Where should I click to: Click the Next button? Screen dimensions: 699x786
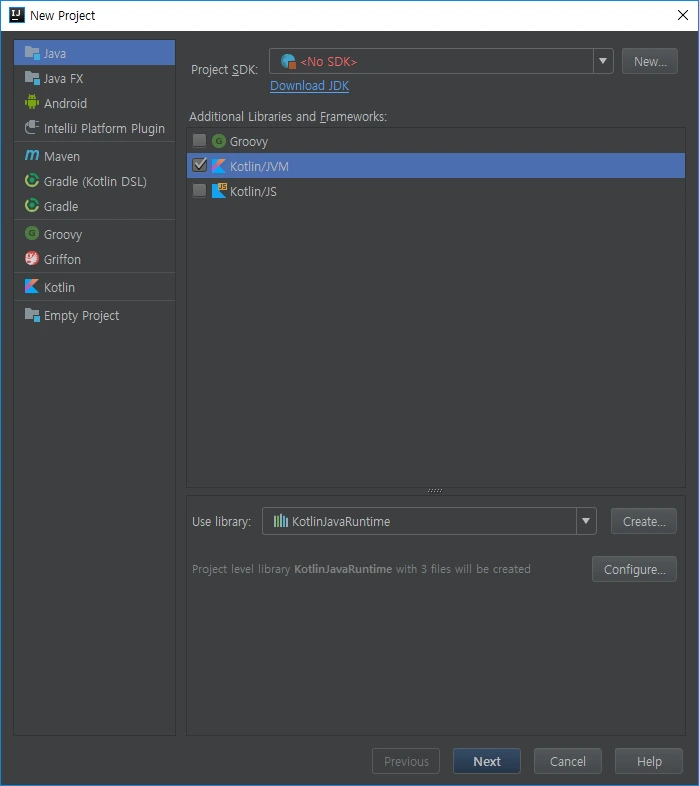pos(486,761)
